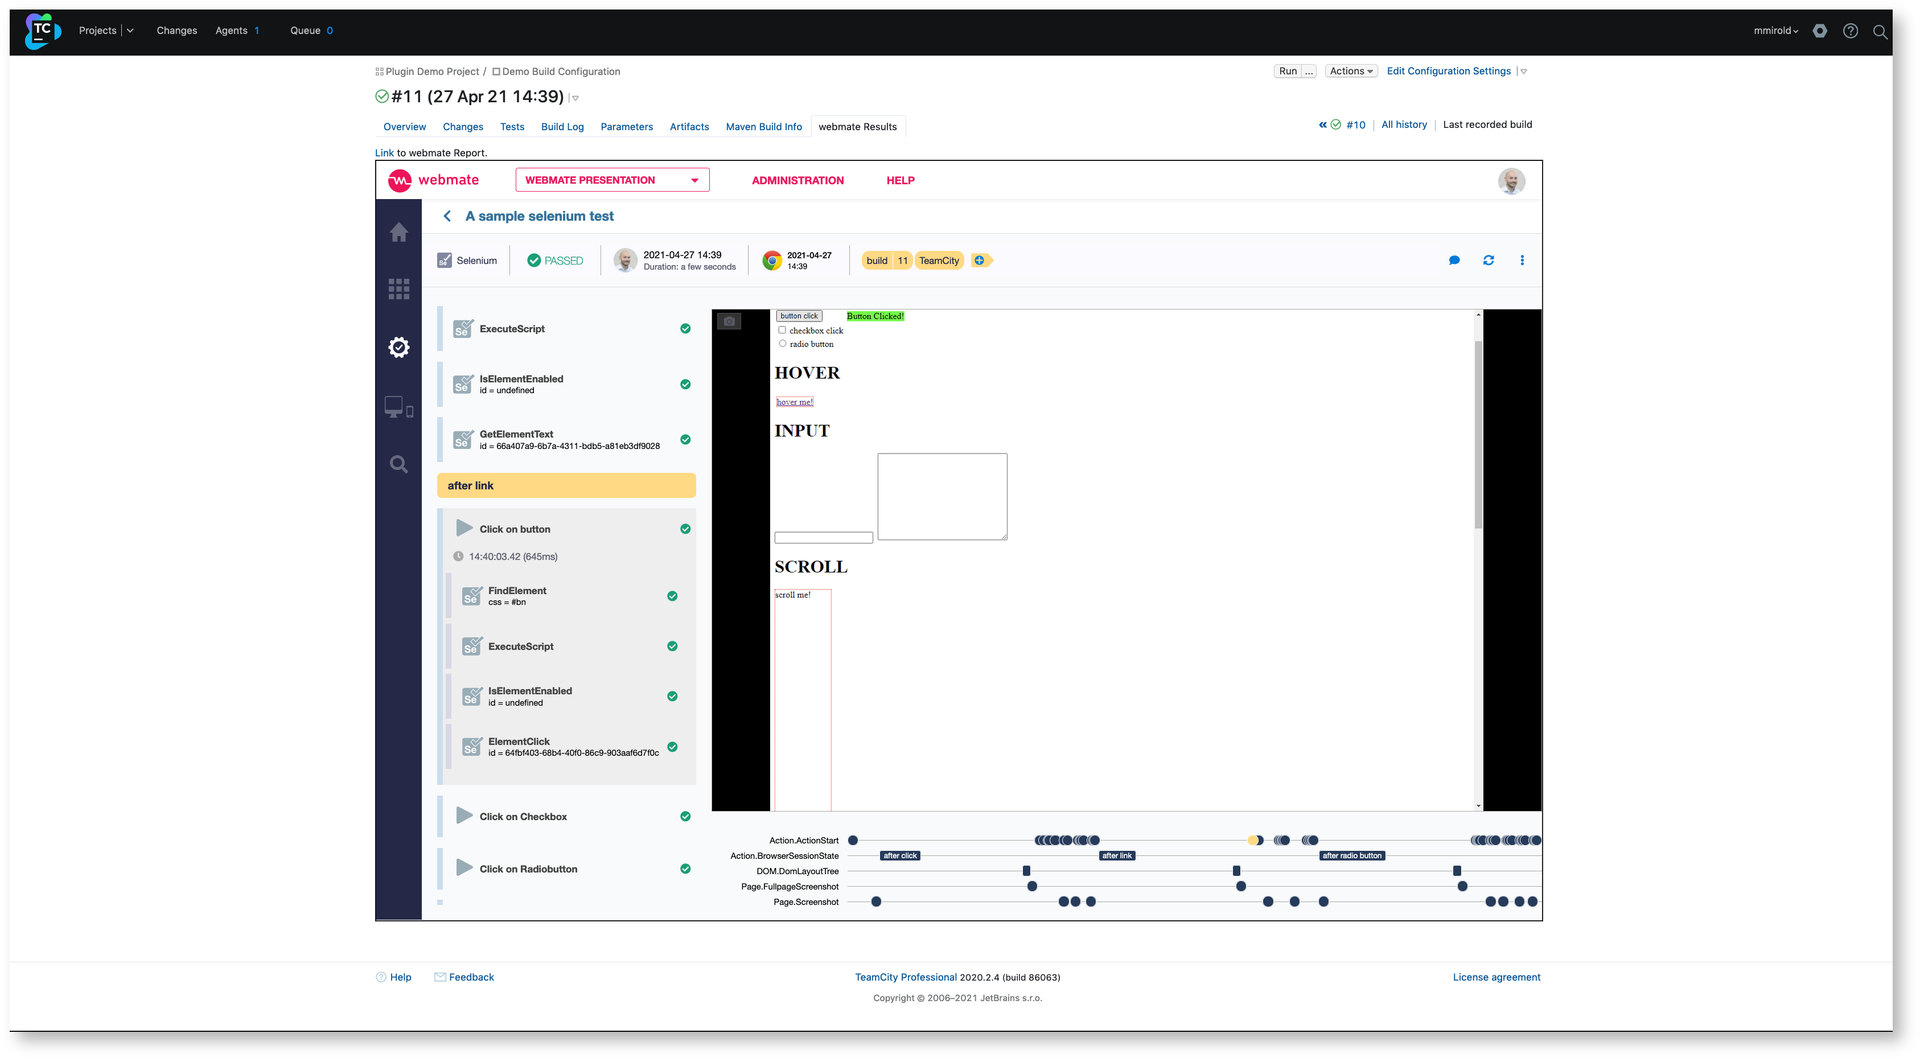This screenshot has height=1059, width=1920.
Task: Click the tester avatar by 2021-04-27 14:39
Action: click(625, 260)
